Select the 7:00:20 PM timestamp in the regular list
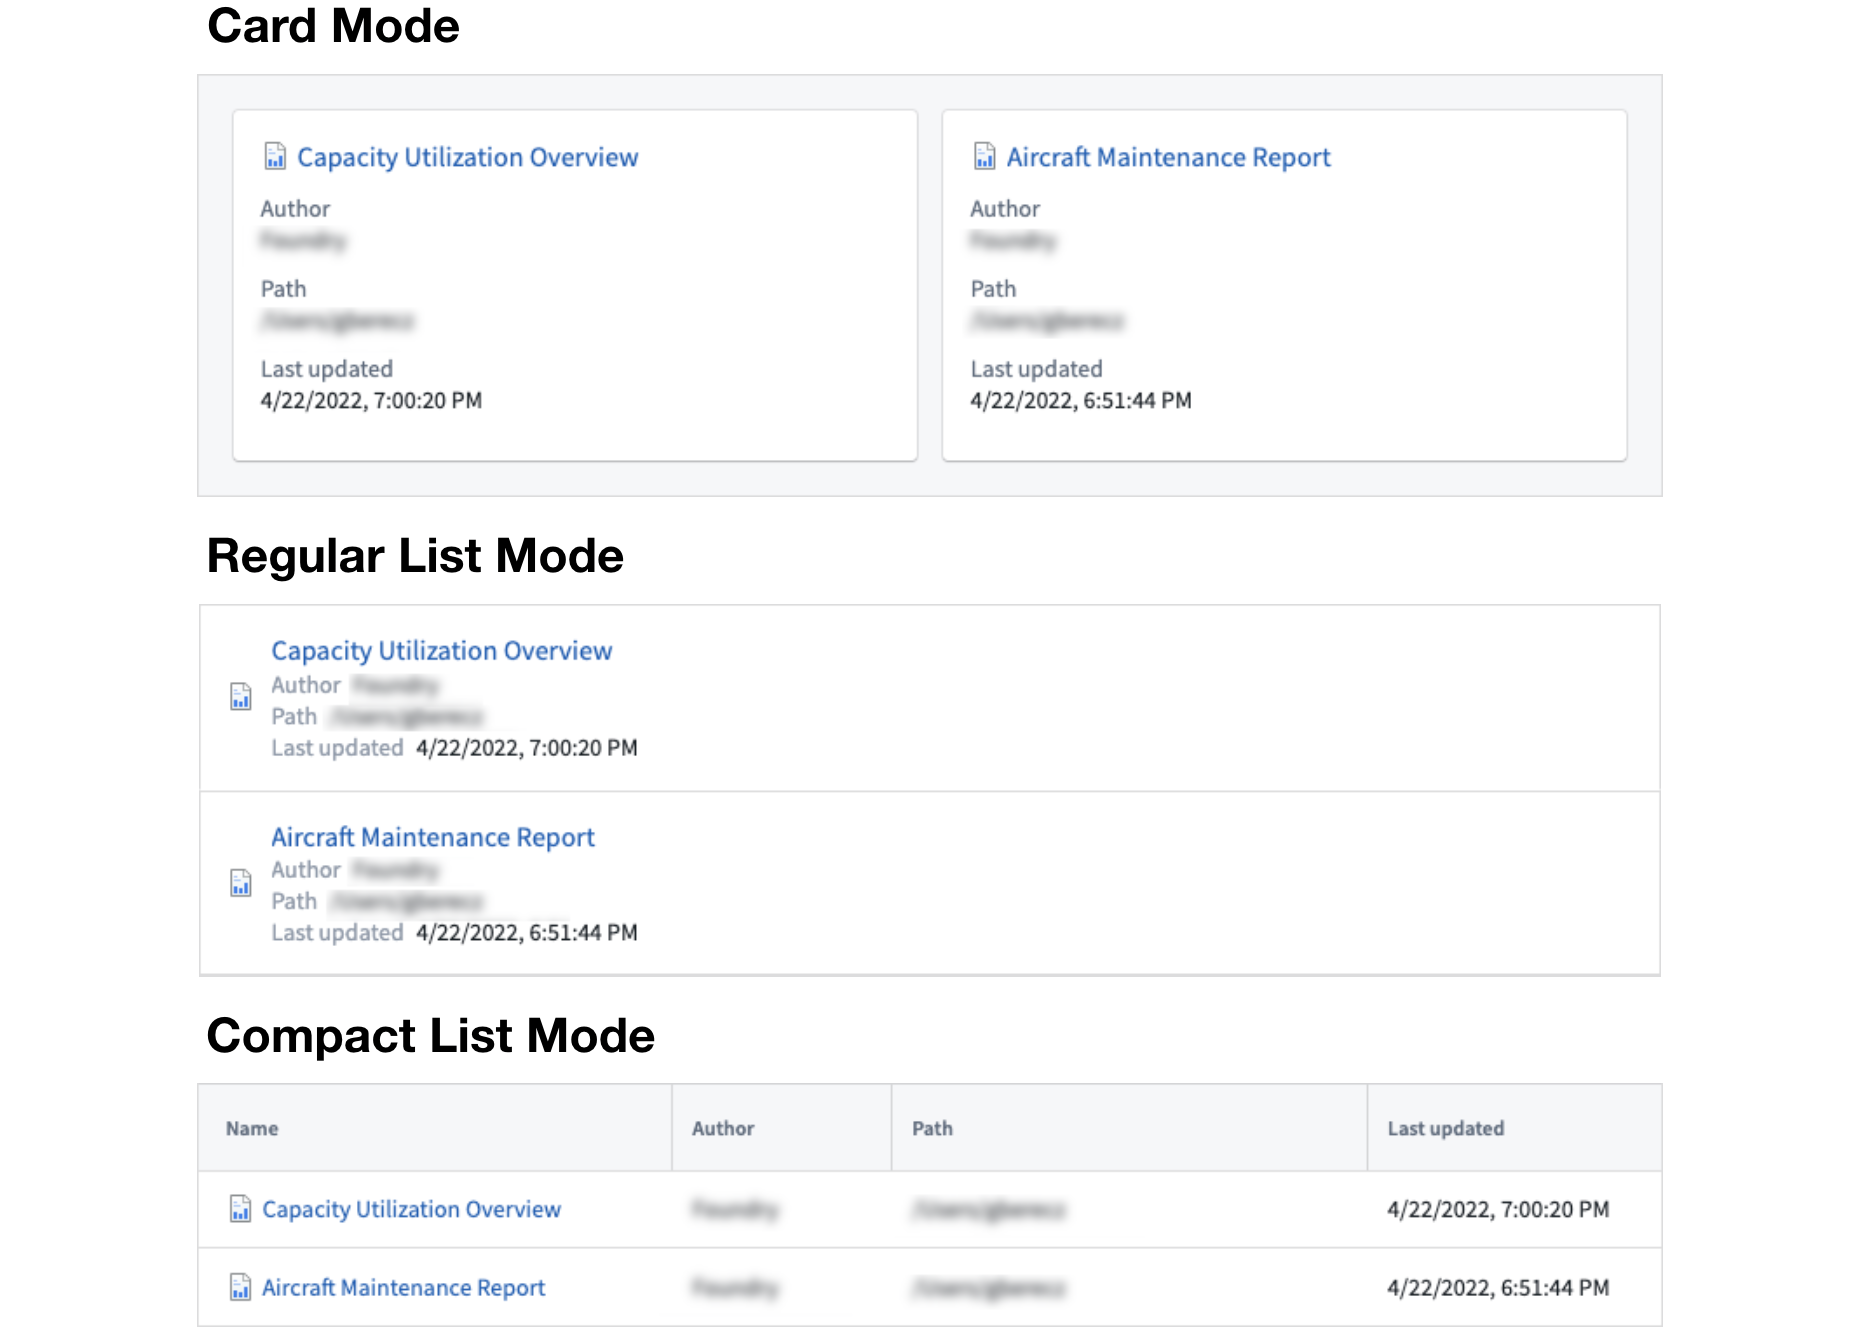Viewport: 1856px width, 1334px height. click(x=526, y=748)
